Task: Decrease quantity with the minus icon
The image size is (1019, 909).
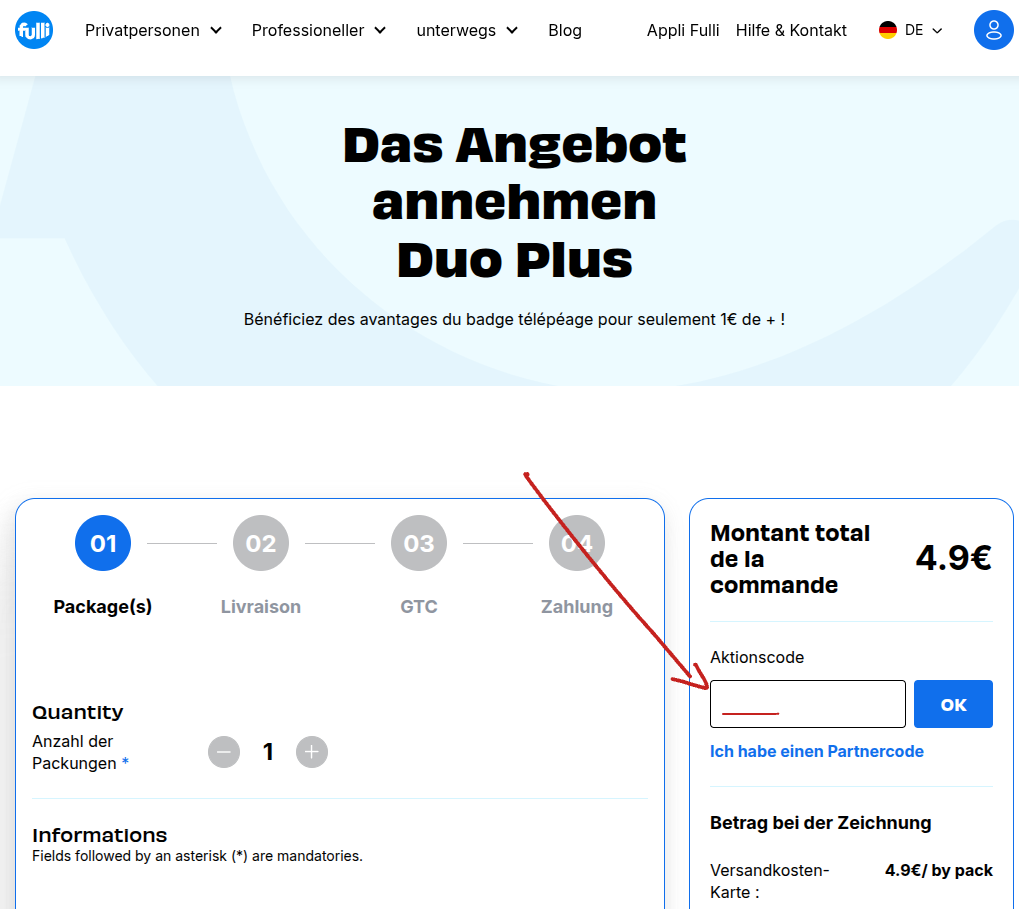Action: pos(223,751)
